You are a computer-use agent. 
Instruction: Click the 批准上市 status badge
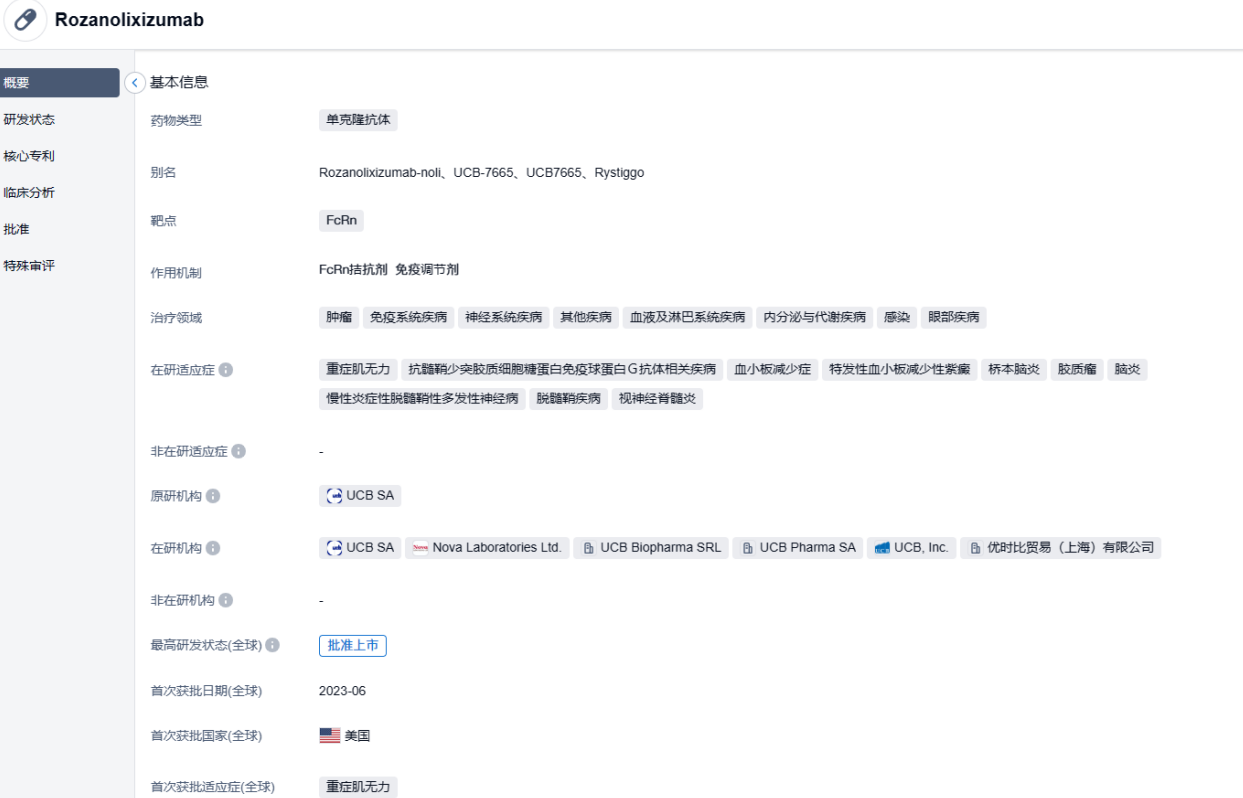coord(352,646)
